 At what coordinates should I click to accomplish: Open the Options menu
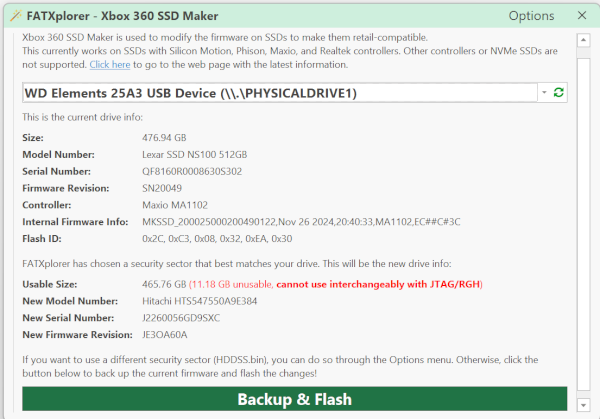click(531, 16)
